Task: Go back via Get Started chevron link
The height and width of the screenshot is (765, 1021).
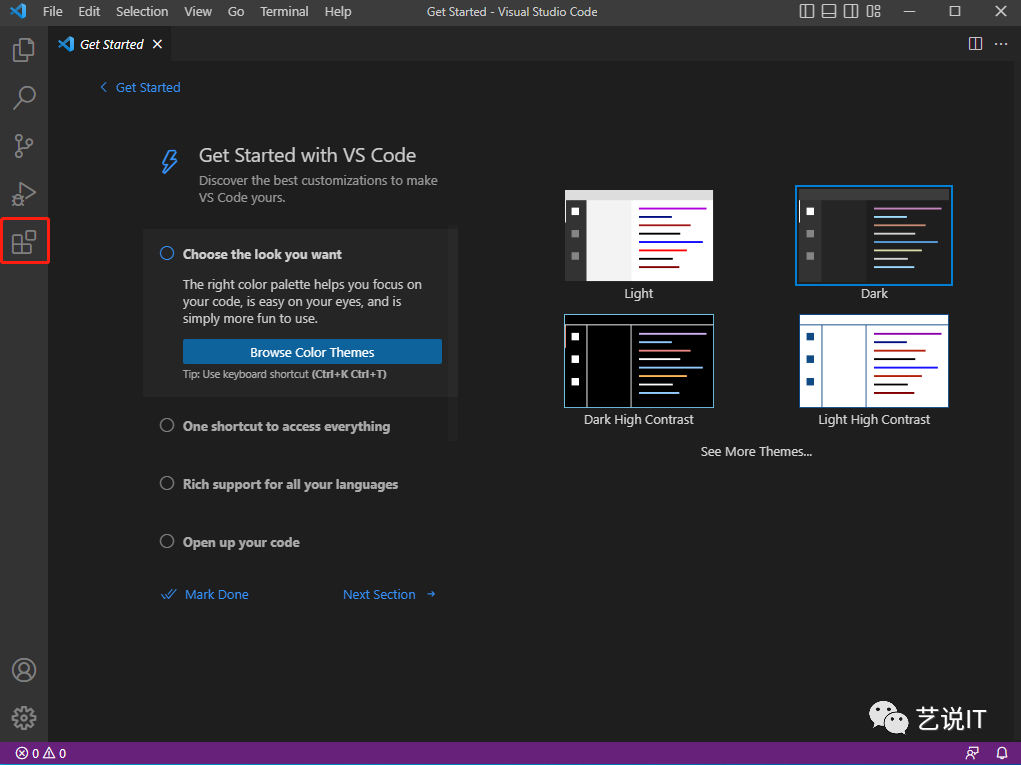Action: [140, 87]
